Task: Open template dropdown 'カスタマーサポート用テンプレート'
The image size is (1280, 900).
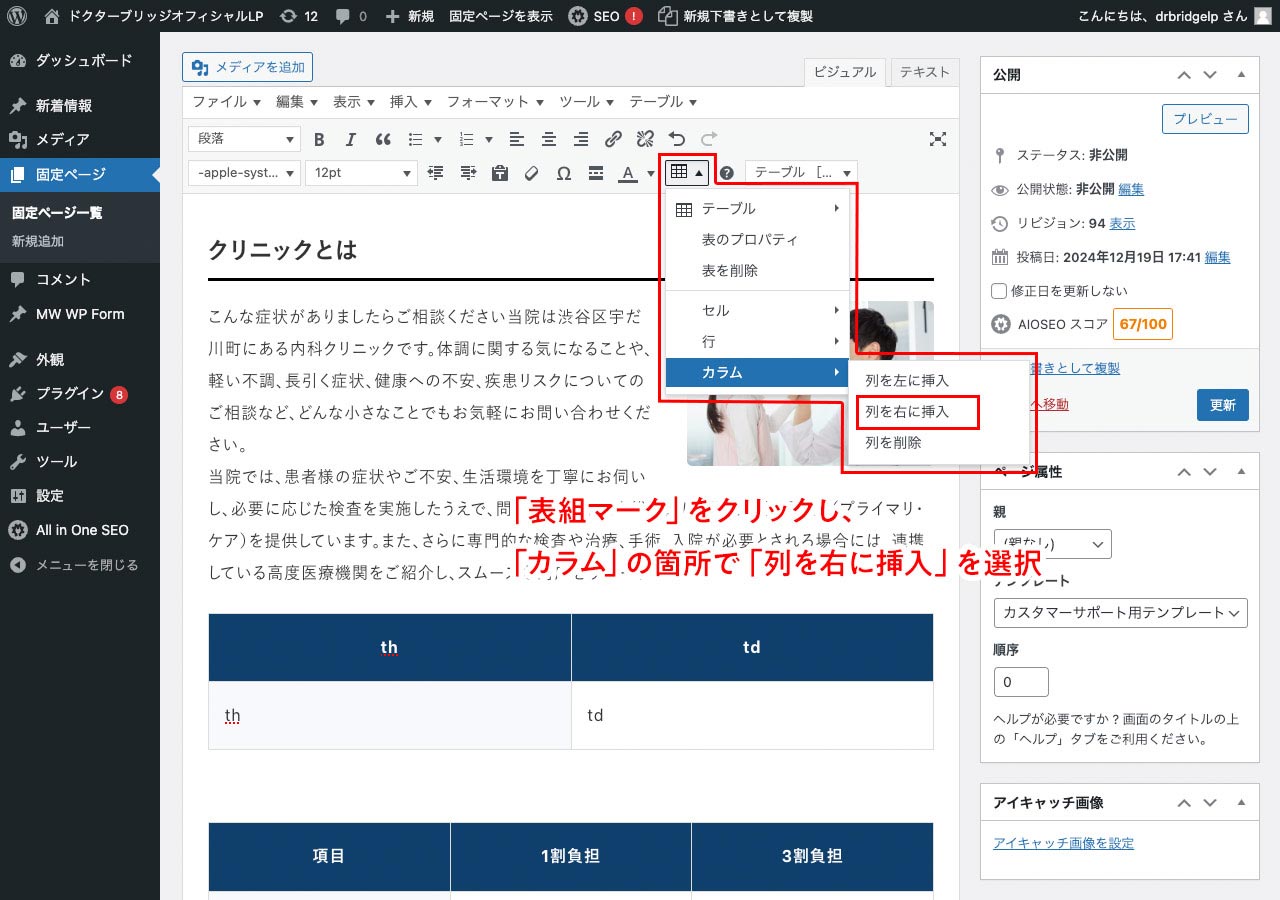Action: [1120, 612]
